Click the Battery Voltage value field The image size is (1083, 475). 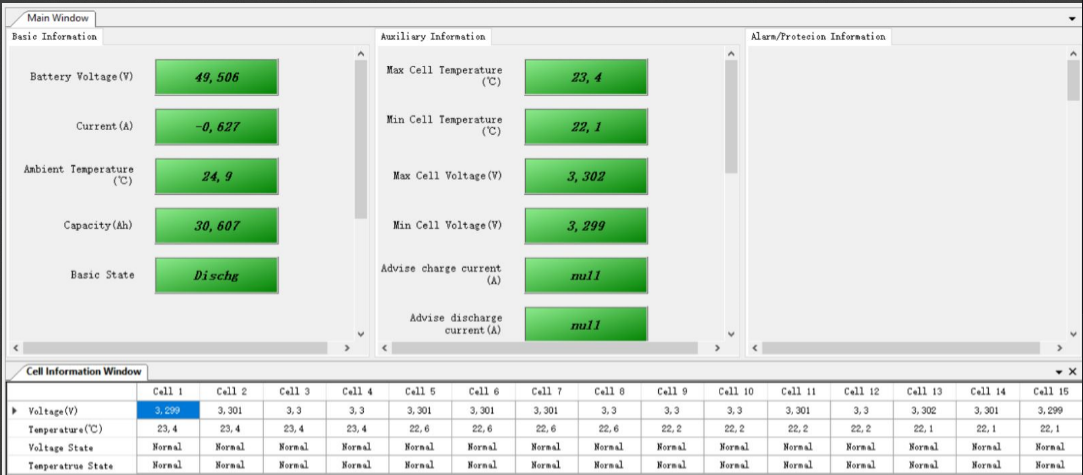click(x=216, y=77)
